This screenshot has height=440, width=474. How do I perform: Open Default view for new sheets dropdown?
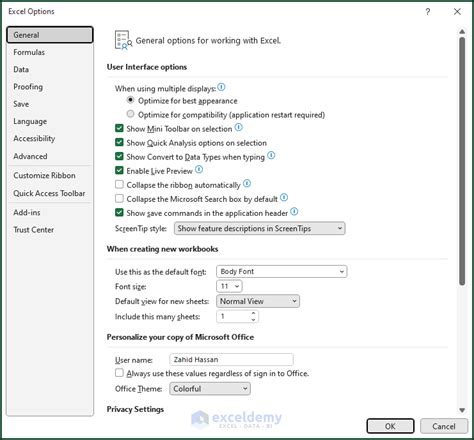tap(258, 301)
